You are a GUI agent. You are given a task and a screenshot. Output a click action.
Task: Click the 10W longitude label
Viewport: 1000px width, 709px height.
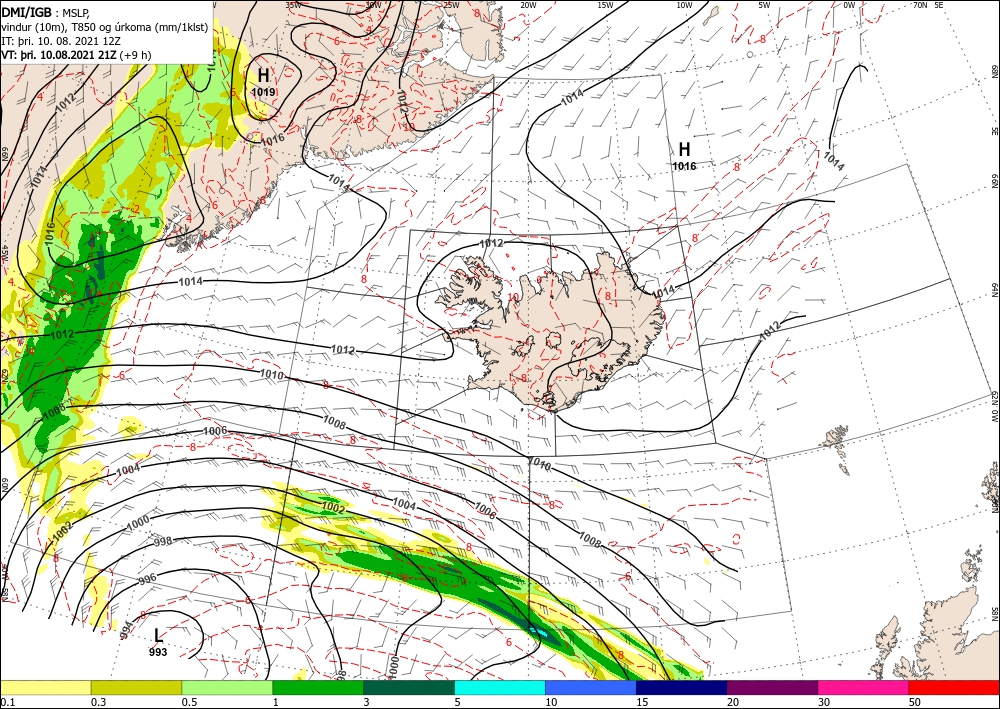[684, 5]
